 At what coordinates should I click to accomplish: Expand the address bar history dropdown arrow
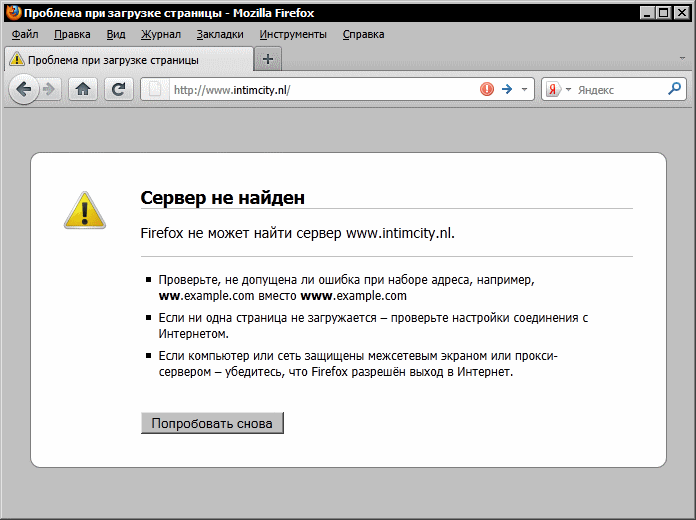525,89
